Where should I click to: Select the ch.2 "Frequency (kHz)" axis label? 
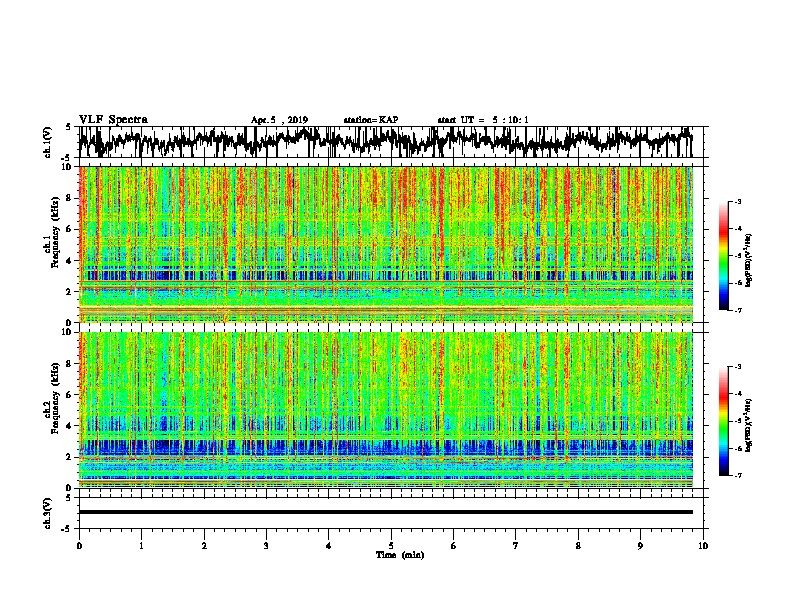pyautogui.click(x=55, y=398)
